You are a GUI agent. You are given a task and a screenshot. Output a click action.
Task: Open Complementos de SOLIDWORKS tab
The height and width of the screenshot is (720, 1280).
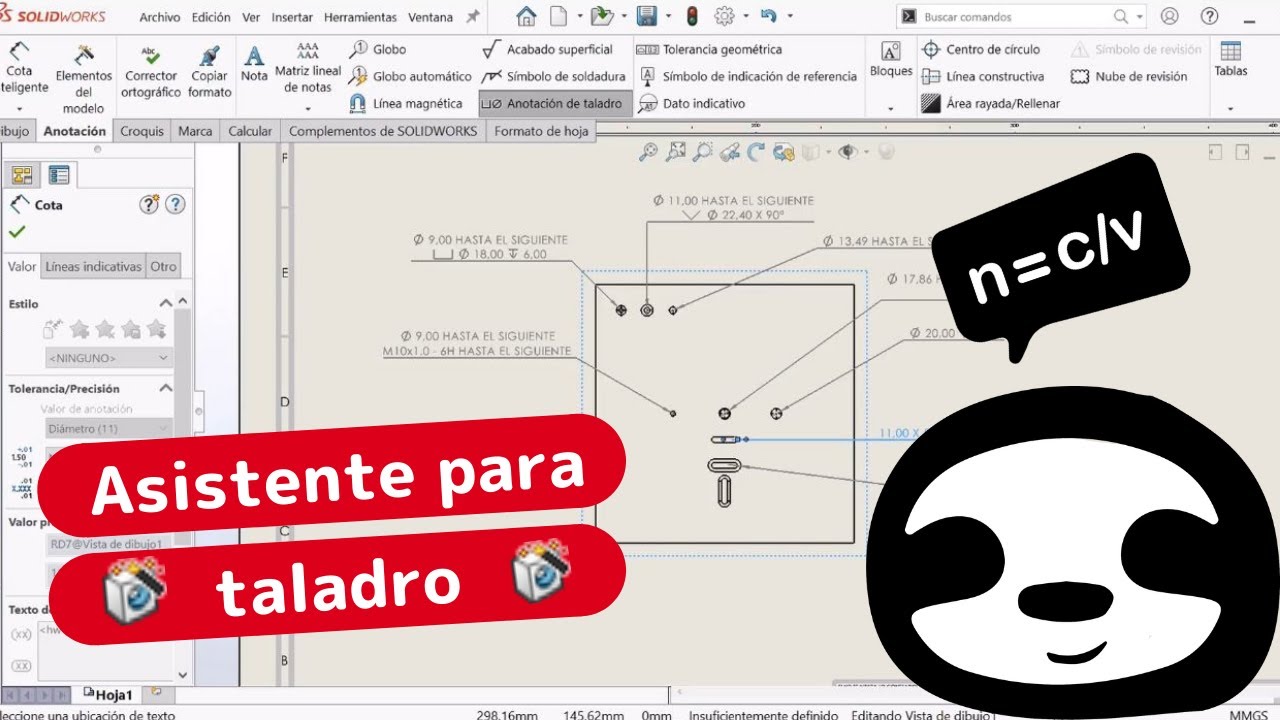tap(383, 131)
